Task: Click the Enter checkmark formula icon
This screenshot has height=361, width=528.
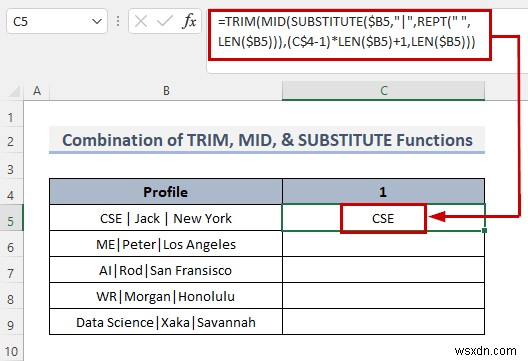Action: click(165, 22)
